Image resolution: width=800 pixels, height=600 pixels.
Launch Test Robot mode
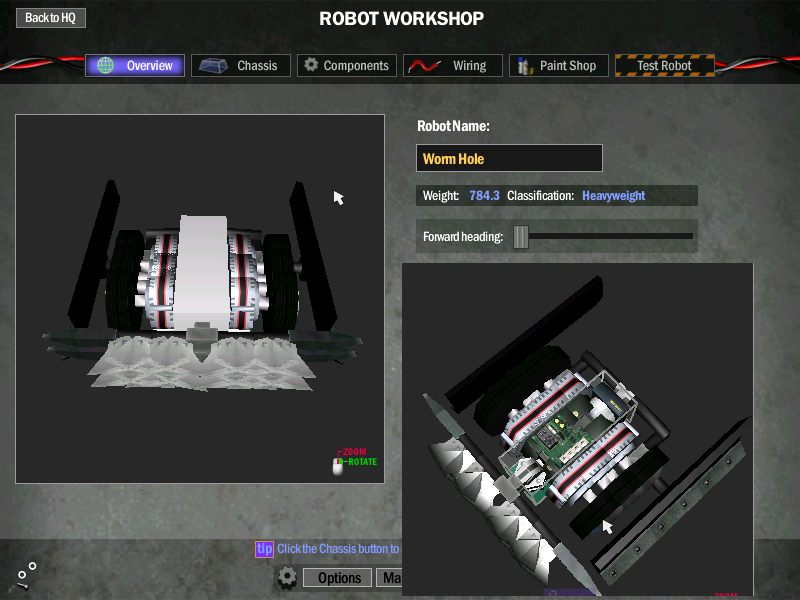(665, 65)
